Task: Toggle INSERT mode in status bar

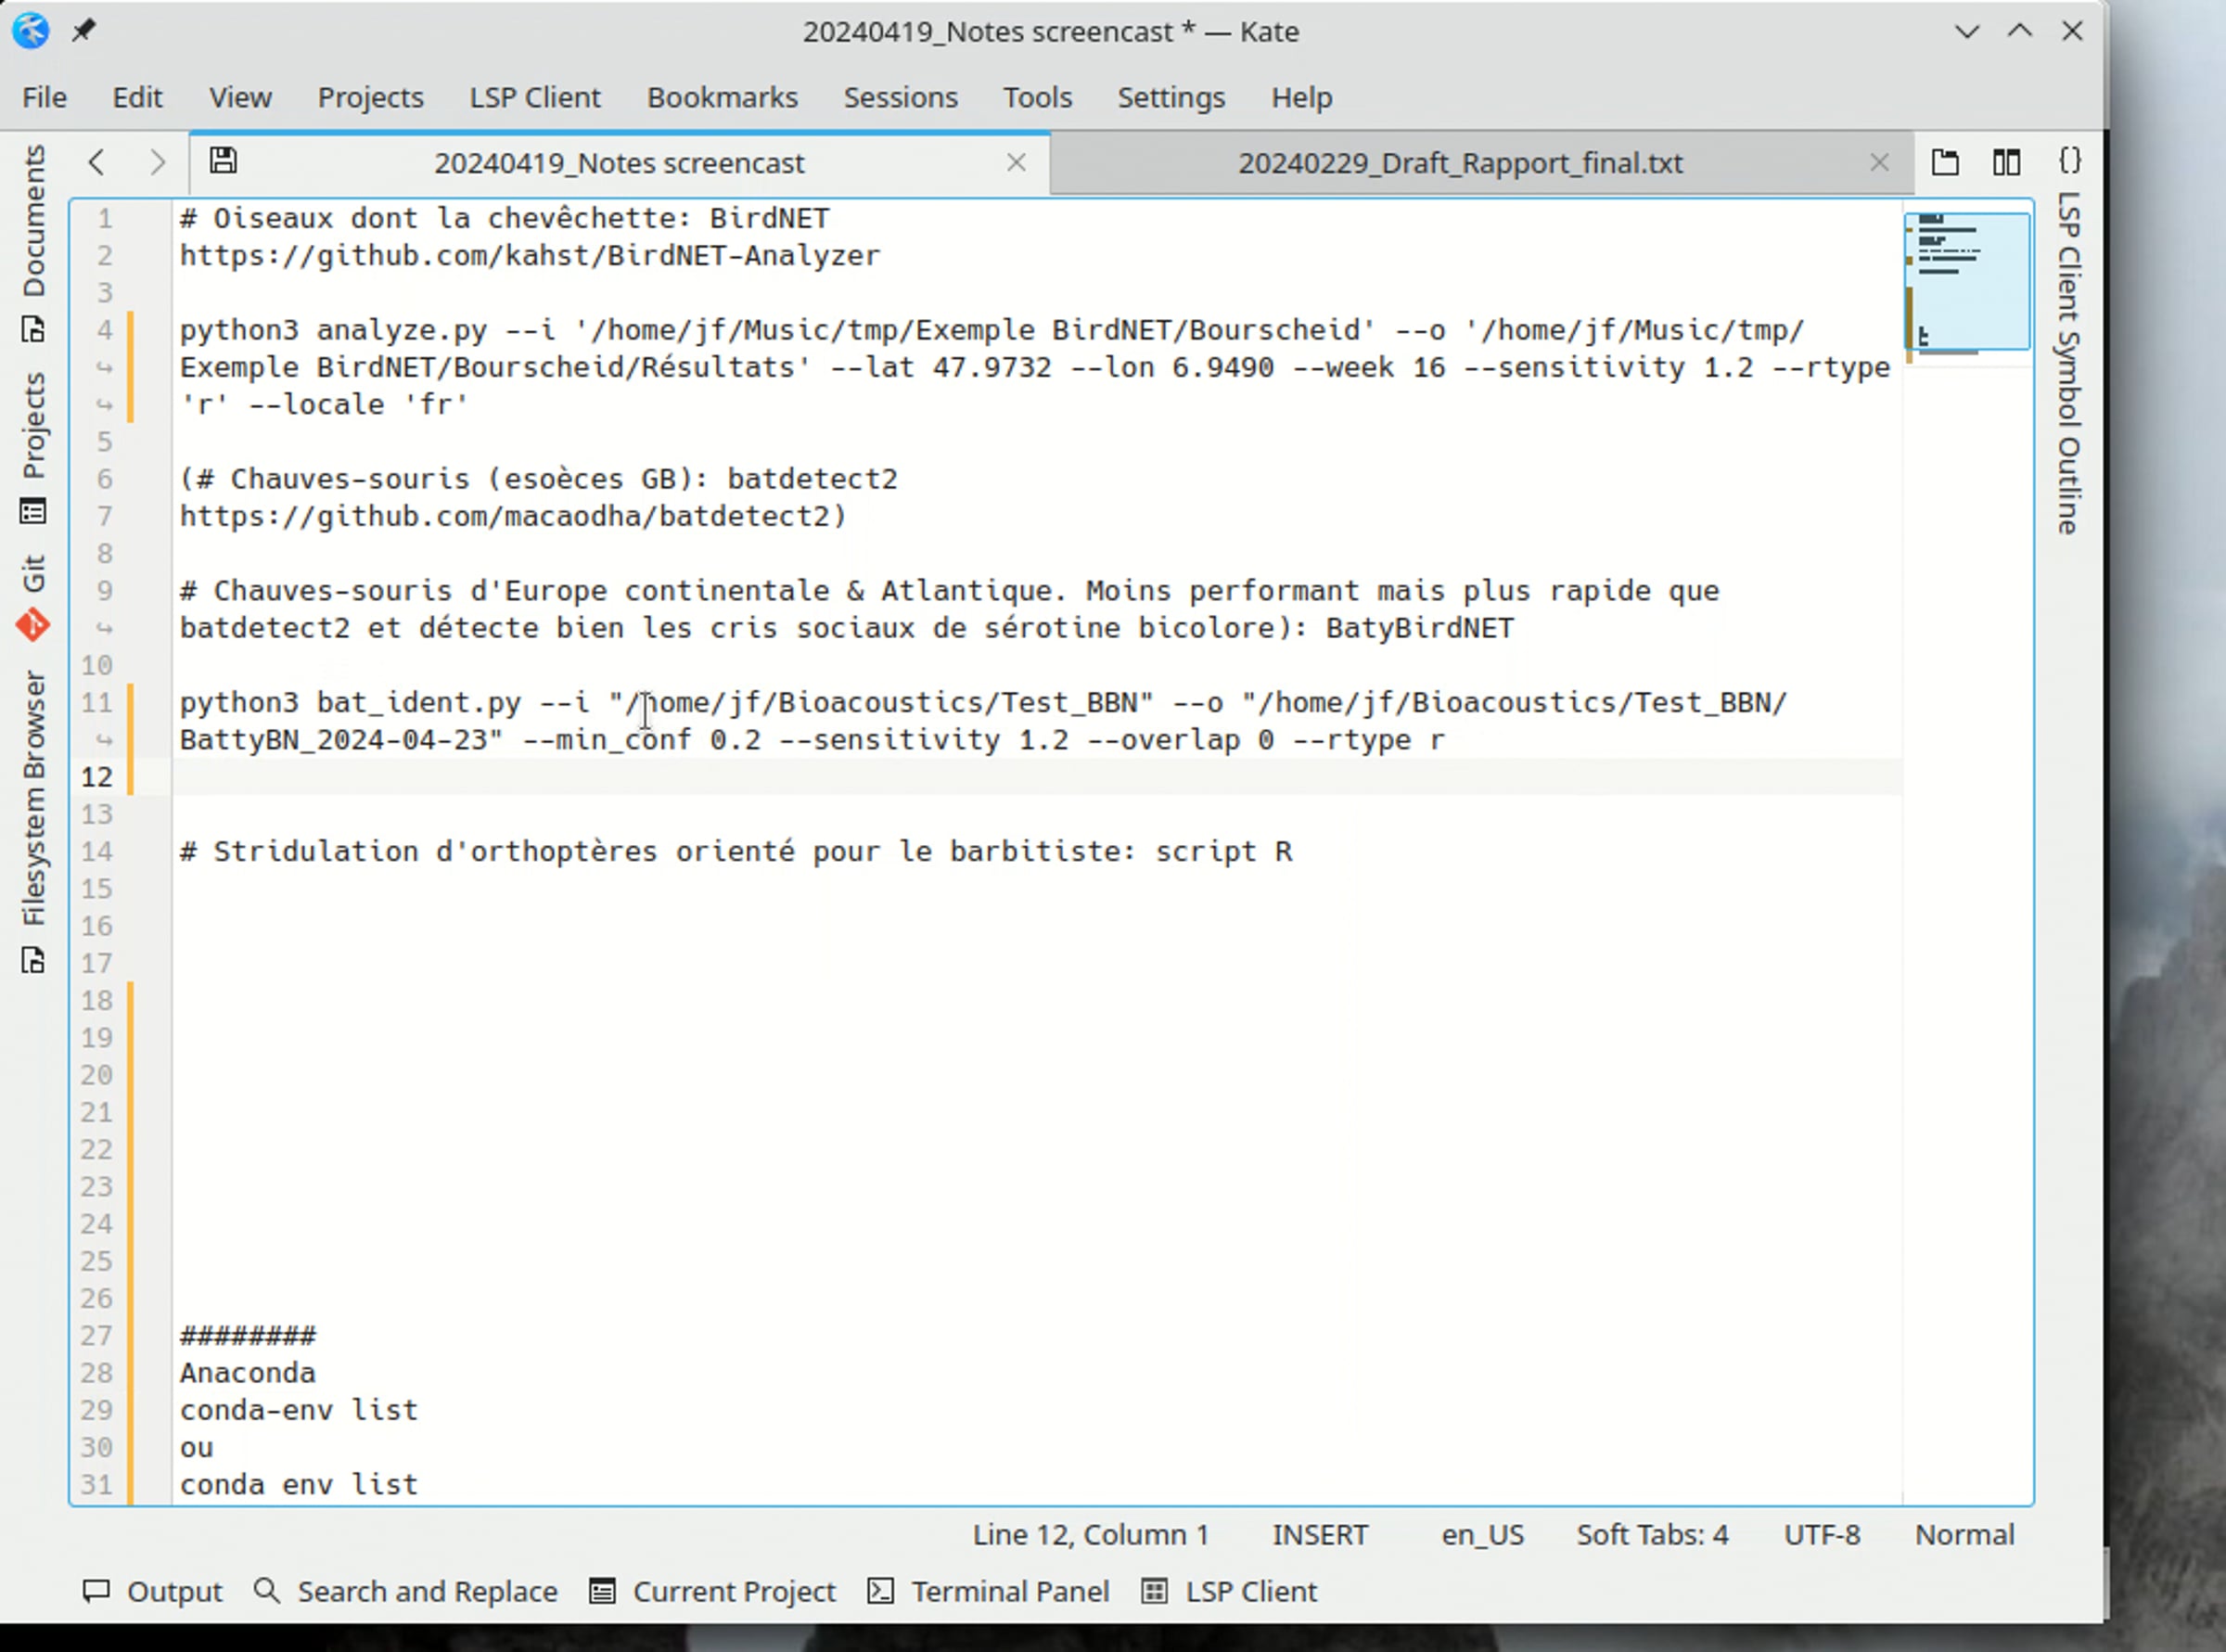Action: point(1319,1534)
